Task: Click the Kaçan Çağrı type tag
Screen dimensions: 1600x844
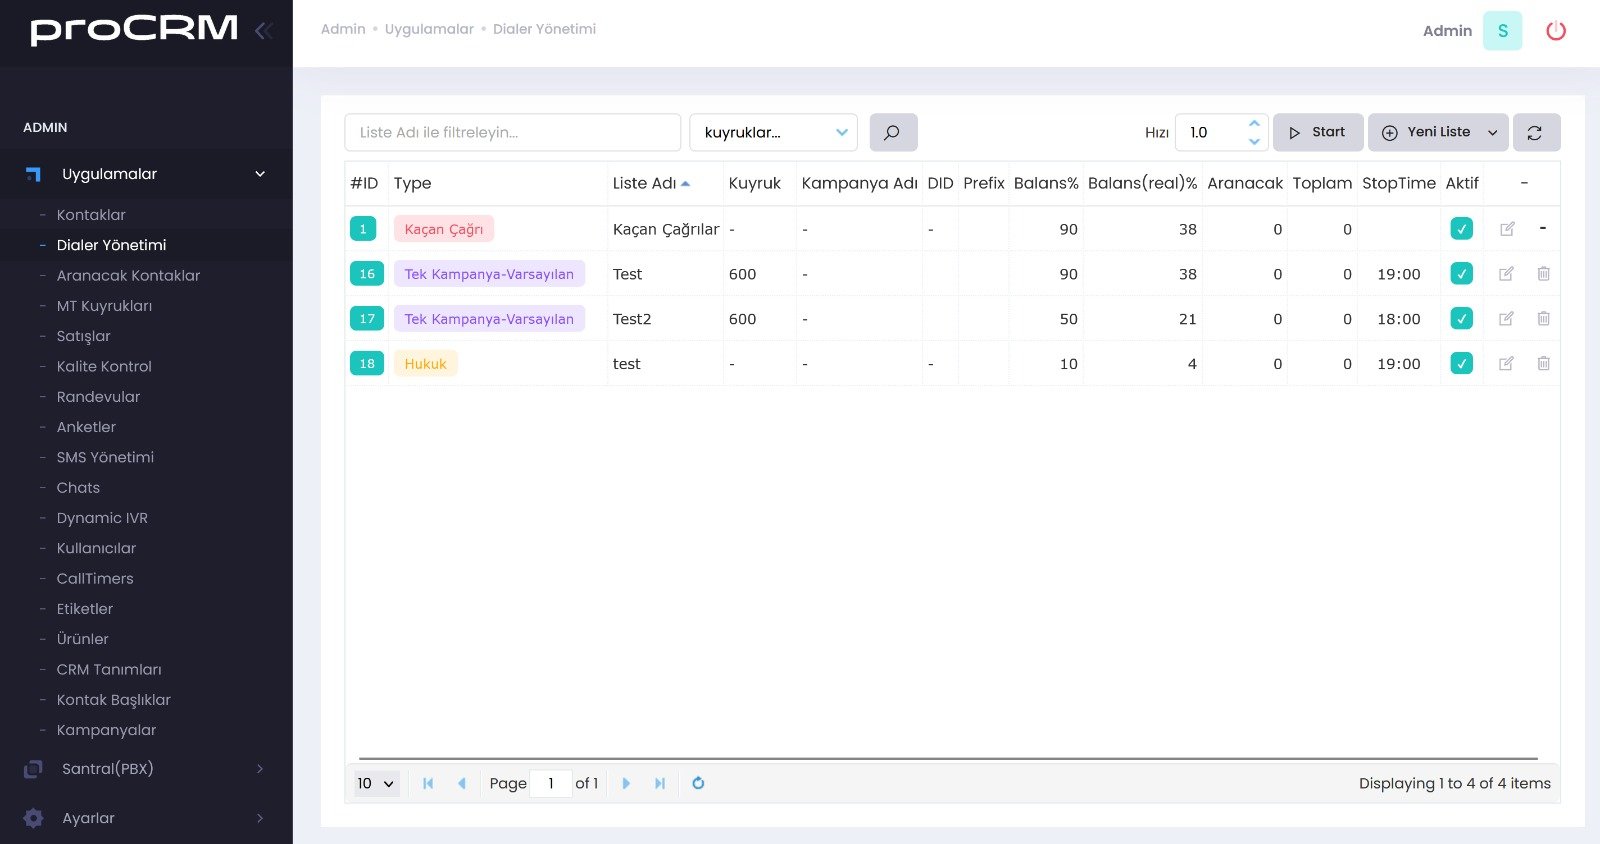Action: (444, 229)
